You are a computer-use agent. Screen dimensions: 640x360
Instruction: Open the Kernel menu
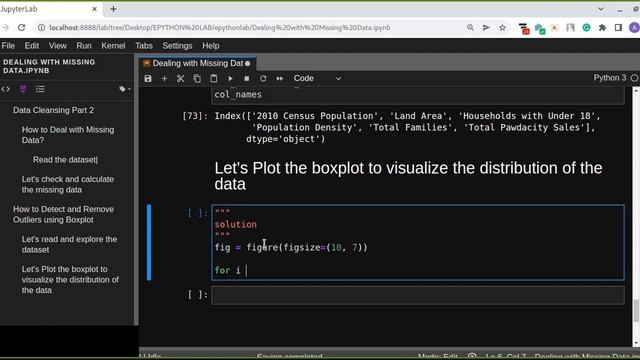point(113,46)
